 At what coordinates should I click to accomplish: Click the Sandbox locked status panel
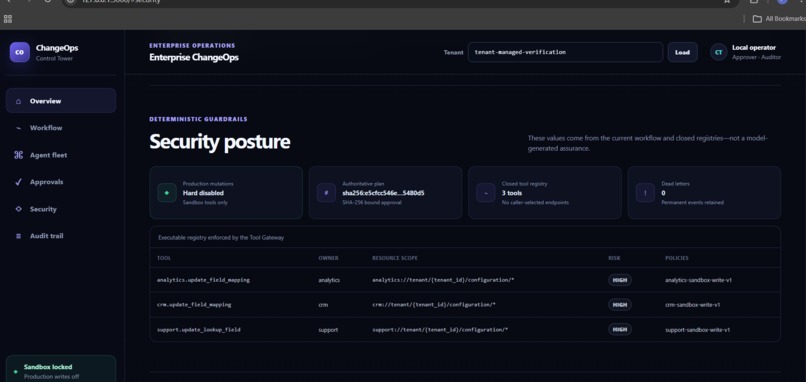click(61, 369)
